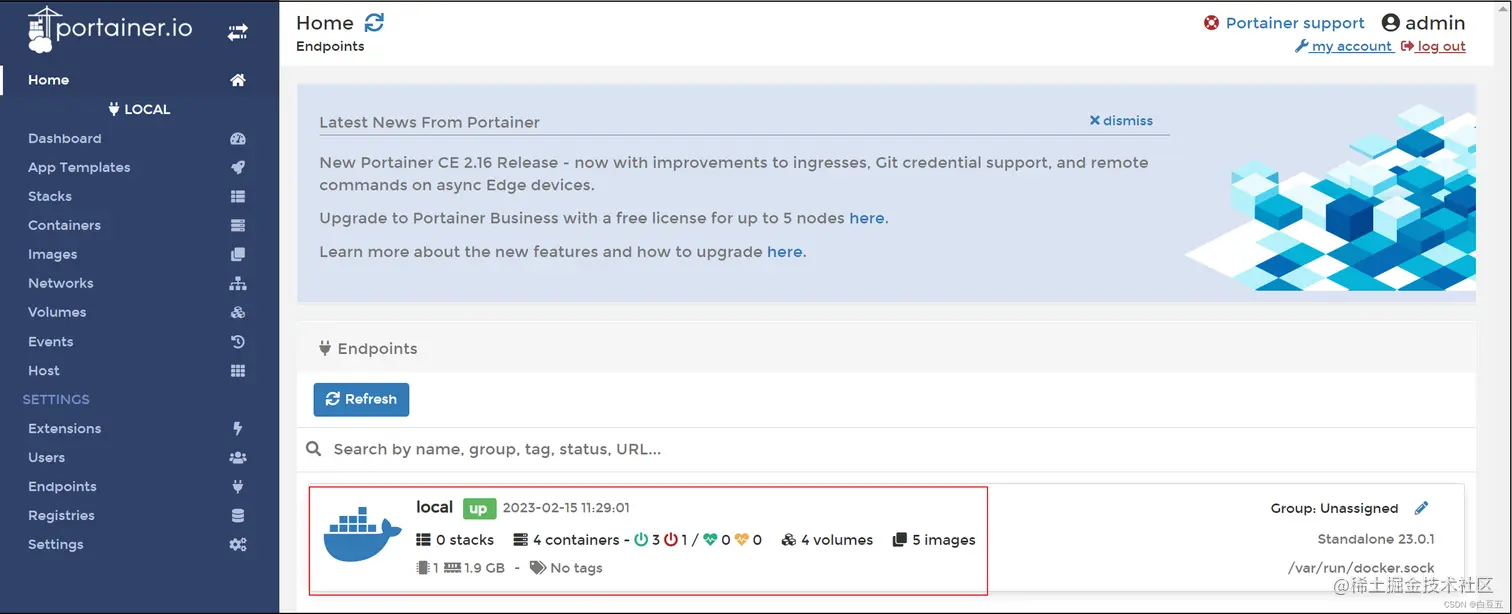This screenshot has width=1512, height=614.
Task: Click the Networks sitemap icon
Action: tap(238, 283)
